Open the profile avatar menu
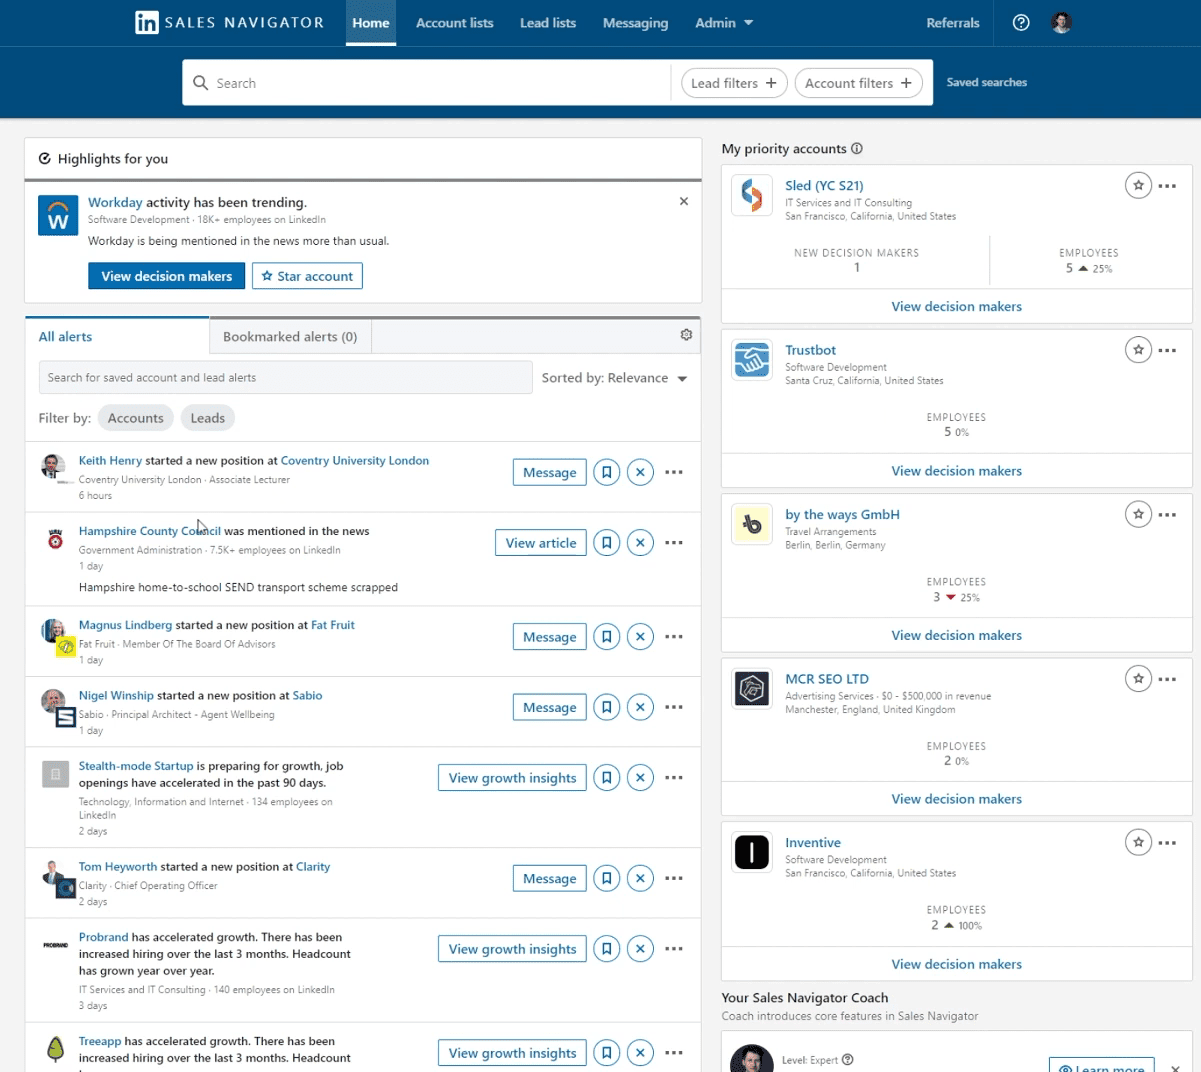Image resolution: width=1201 pixels, height=1072 pixels. click(1062, 22)
